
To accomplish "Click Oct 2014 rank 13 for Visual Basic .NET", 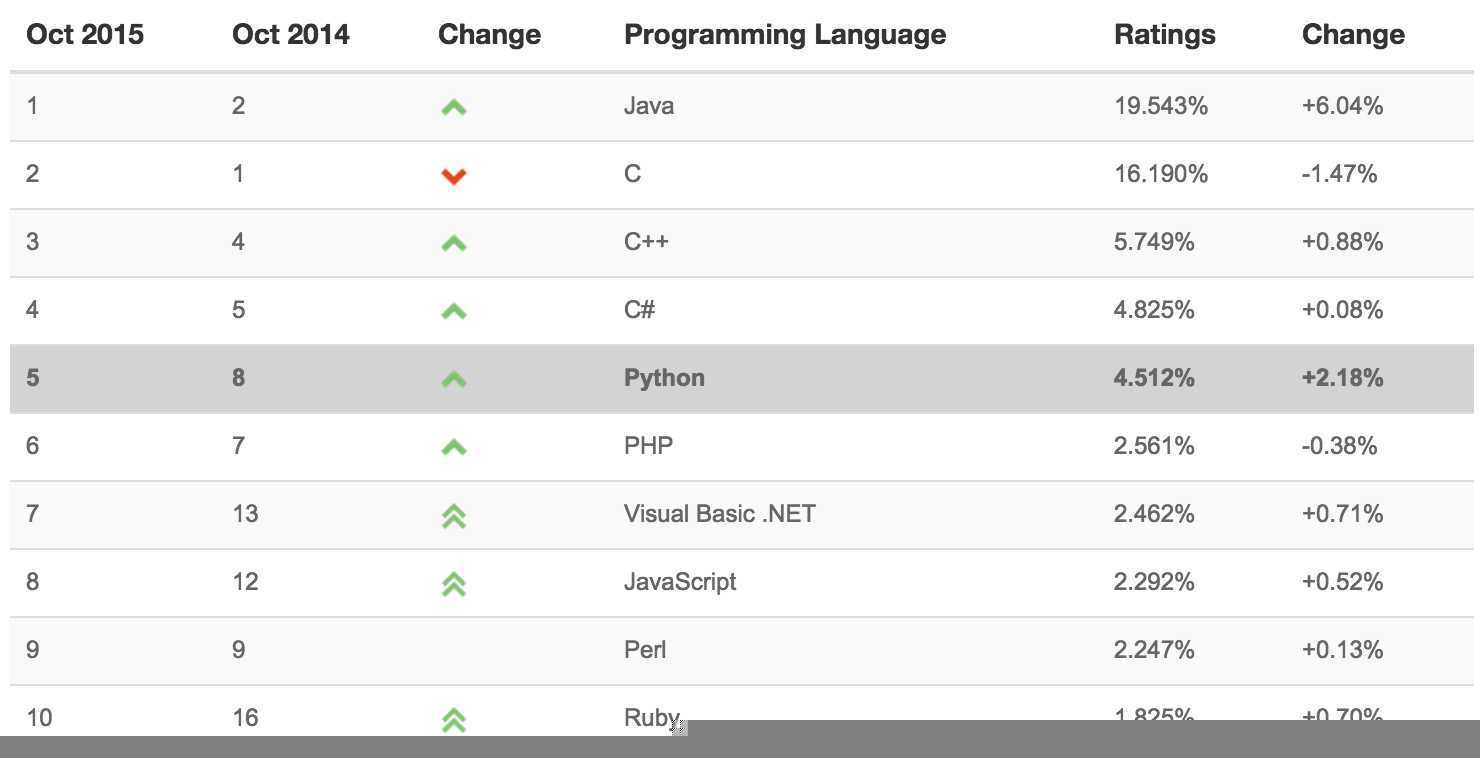I will (x=245, y=514).
